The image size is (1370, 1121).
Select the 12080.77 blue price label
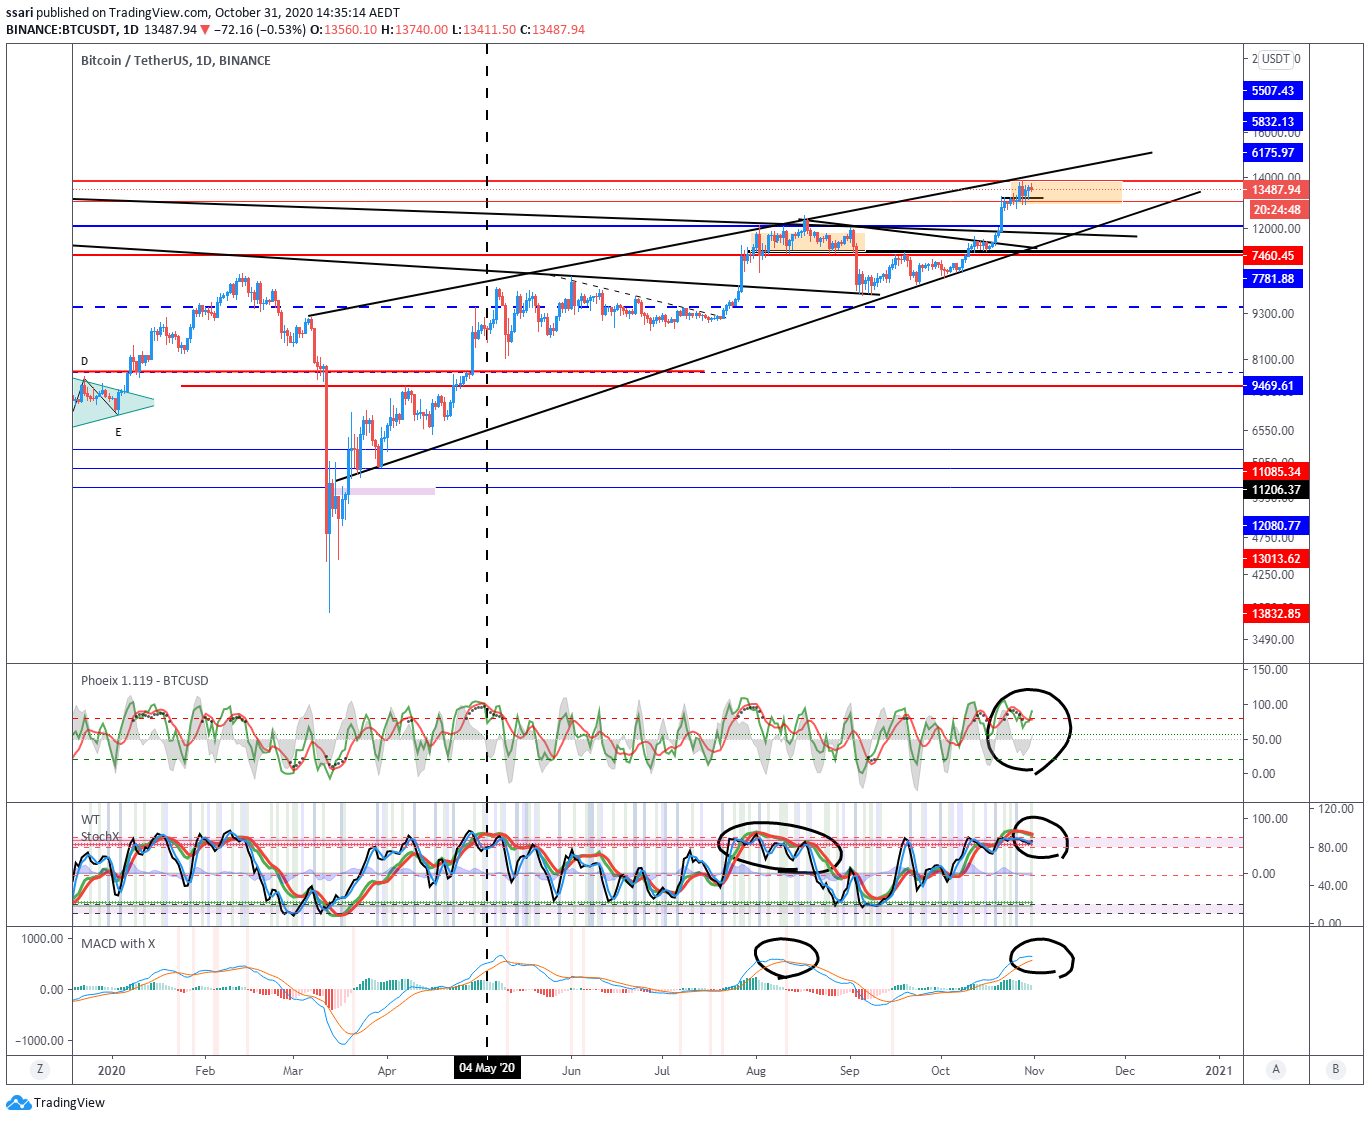click(1276, 526)
